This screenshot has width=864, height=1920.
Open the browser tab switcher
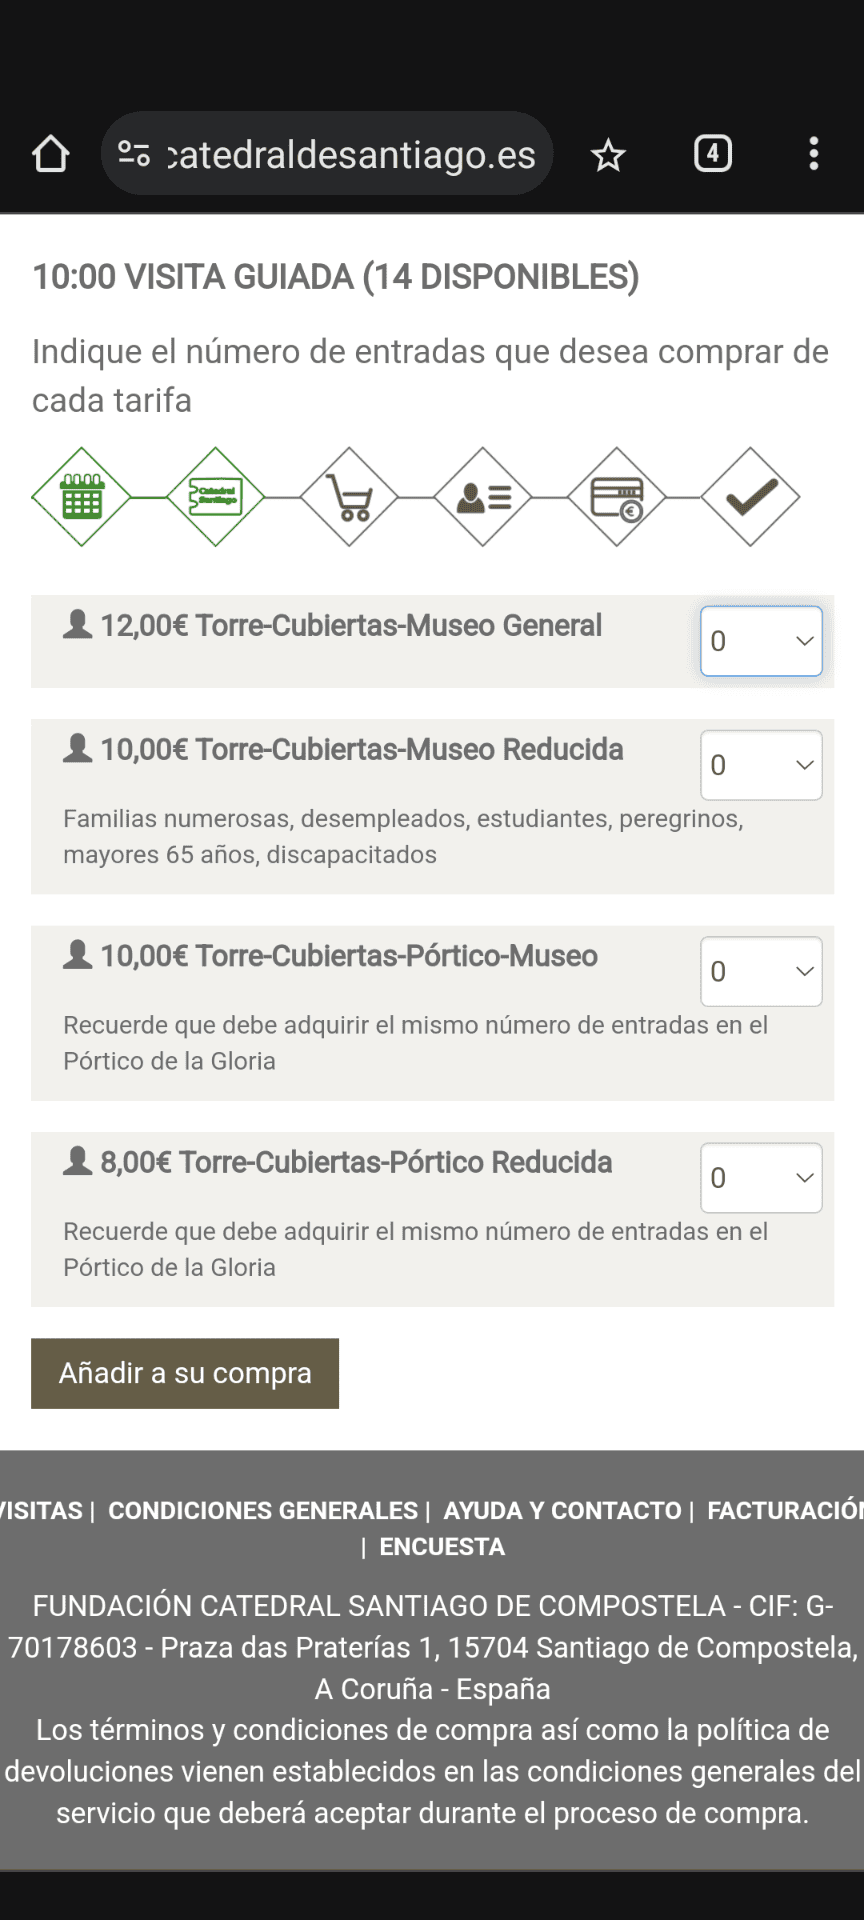click(713, 154)
